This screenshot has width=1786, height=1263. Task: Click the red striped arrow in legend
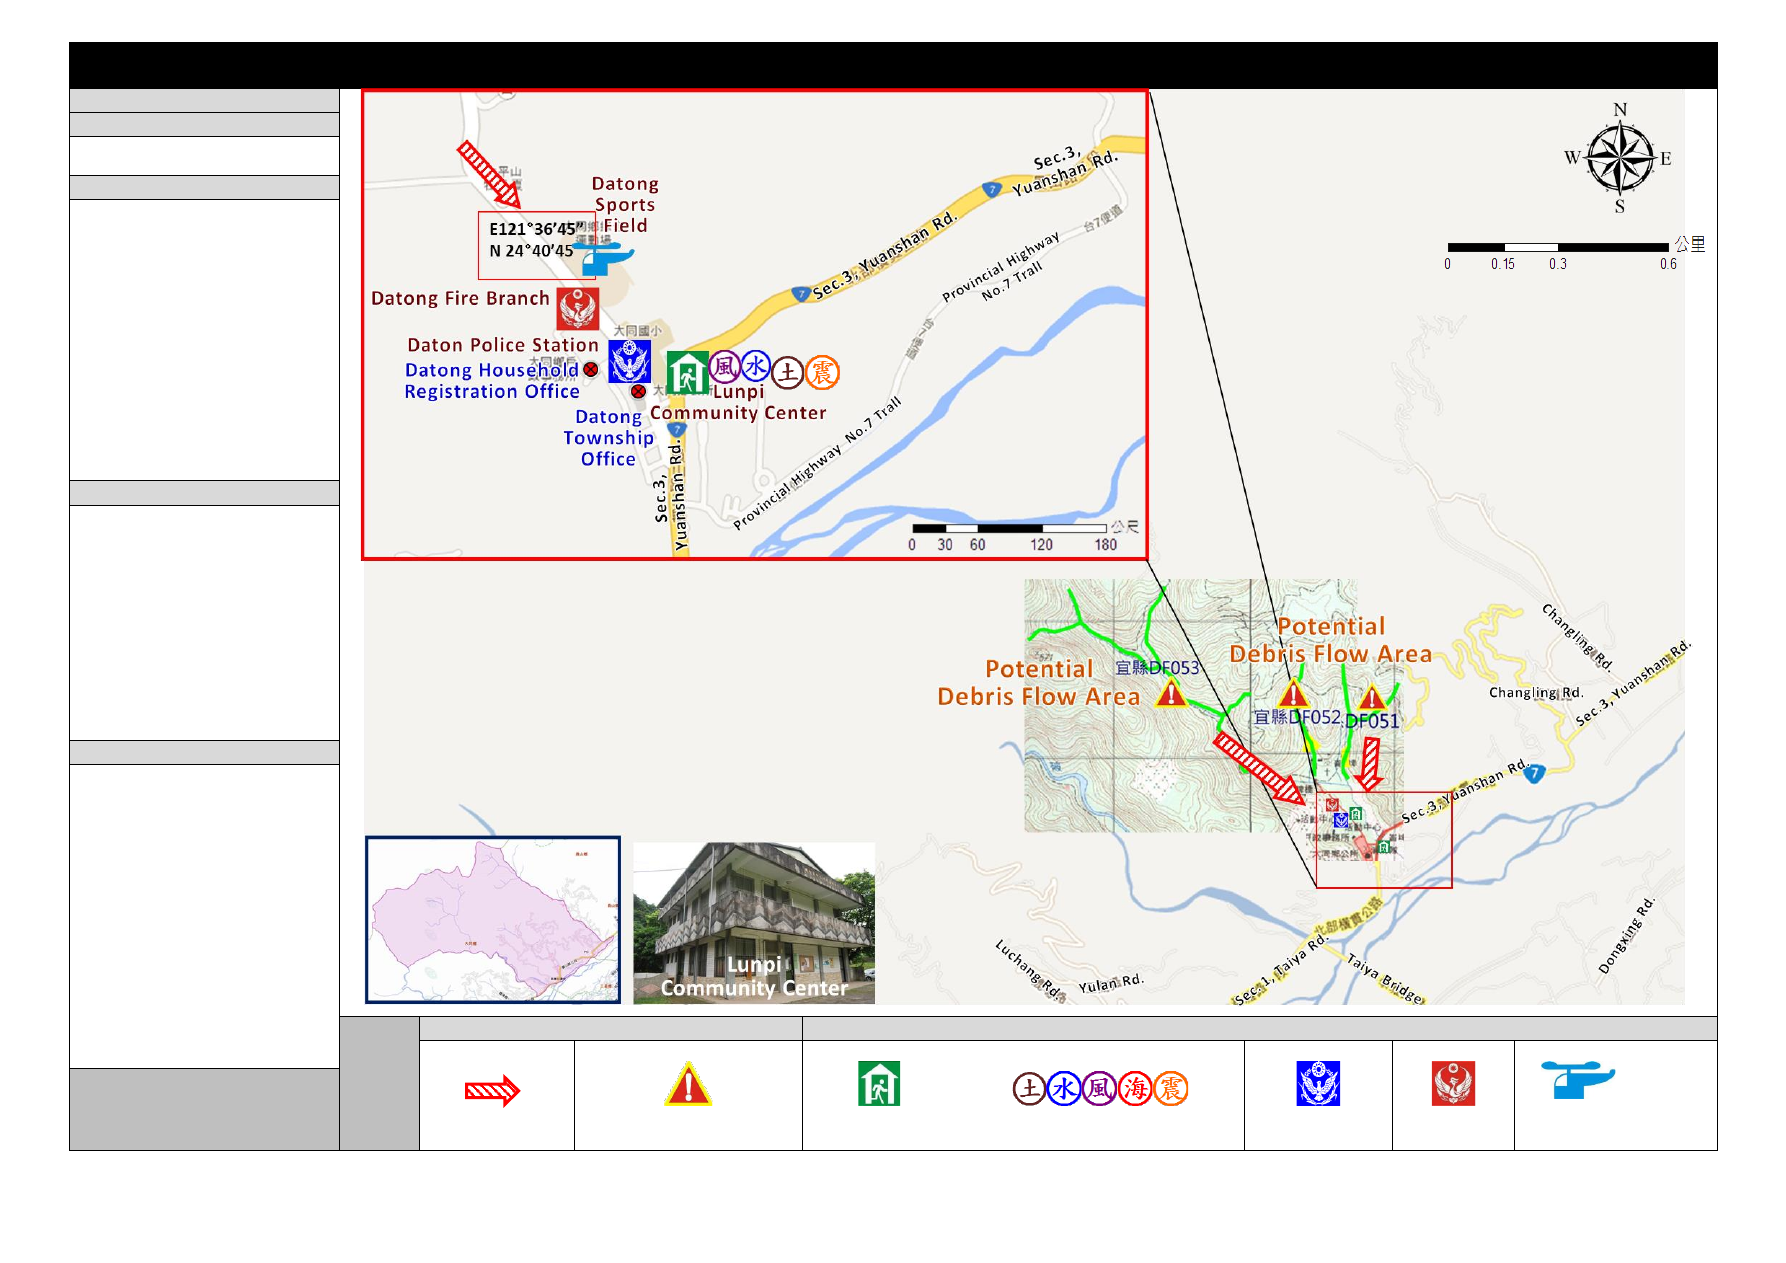pos(493,1091)
